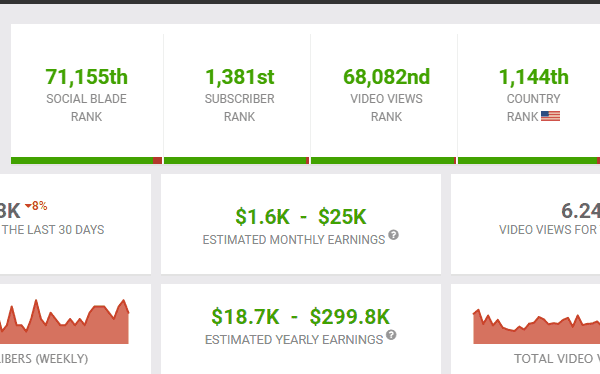Click the Estimated Monthly Earnings label

tap(293, 240)
